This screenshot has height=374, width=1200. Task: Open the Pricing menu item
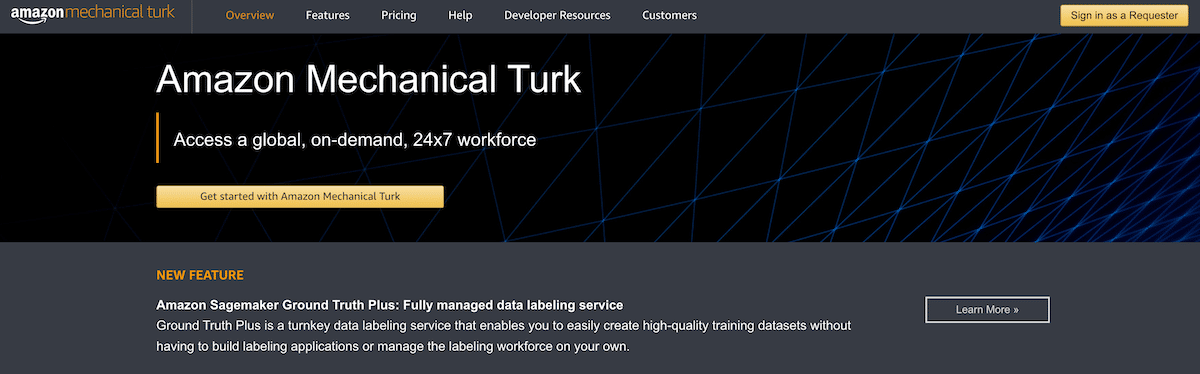399,16
